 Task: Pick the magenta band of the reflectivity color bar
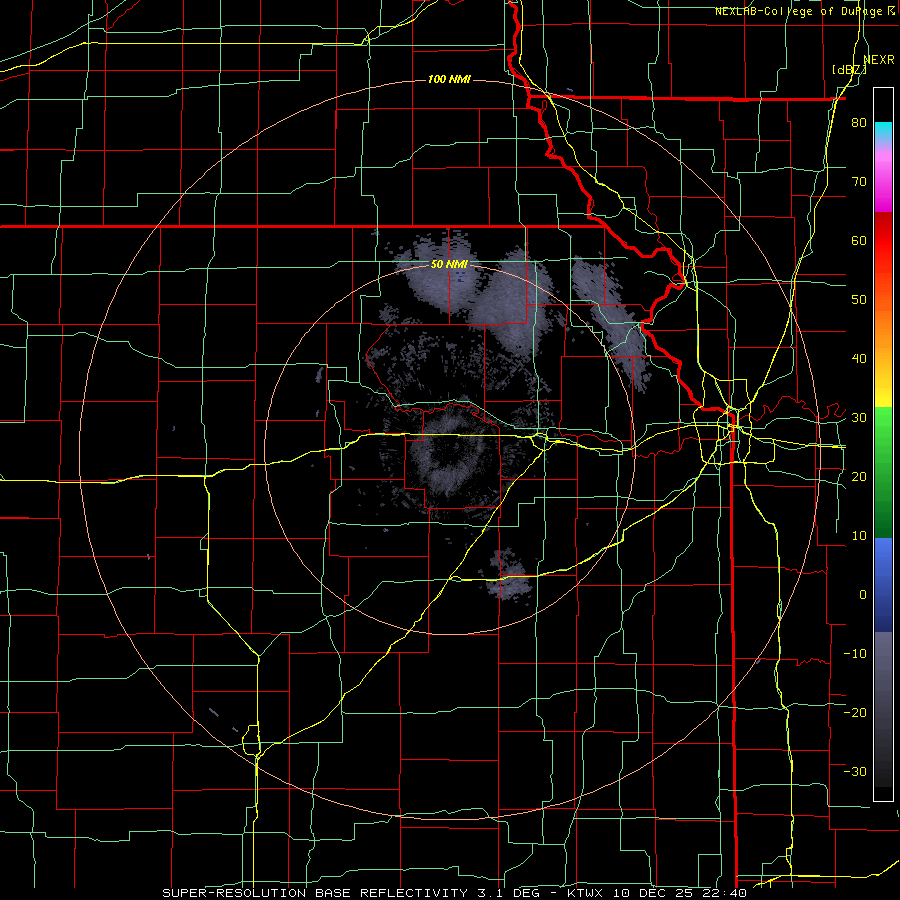[x=883, y=183]
